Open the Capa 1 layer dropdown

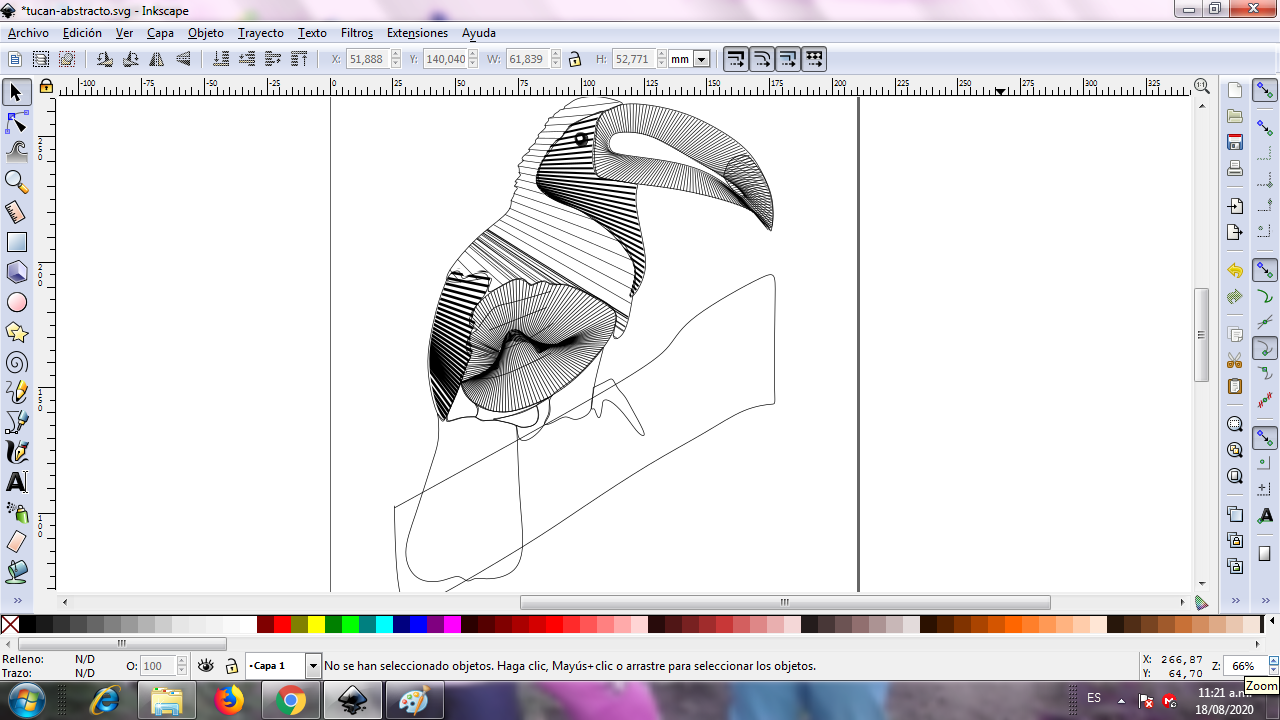(313, 666)
